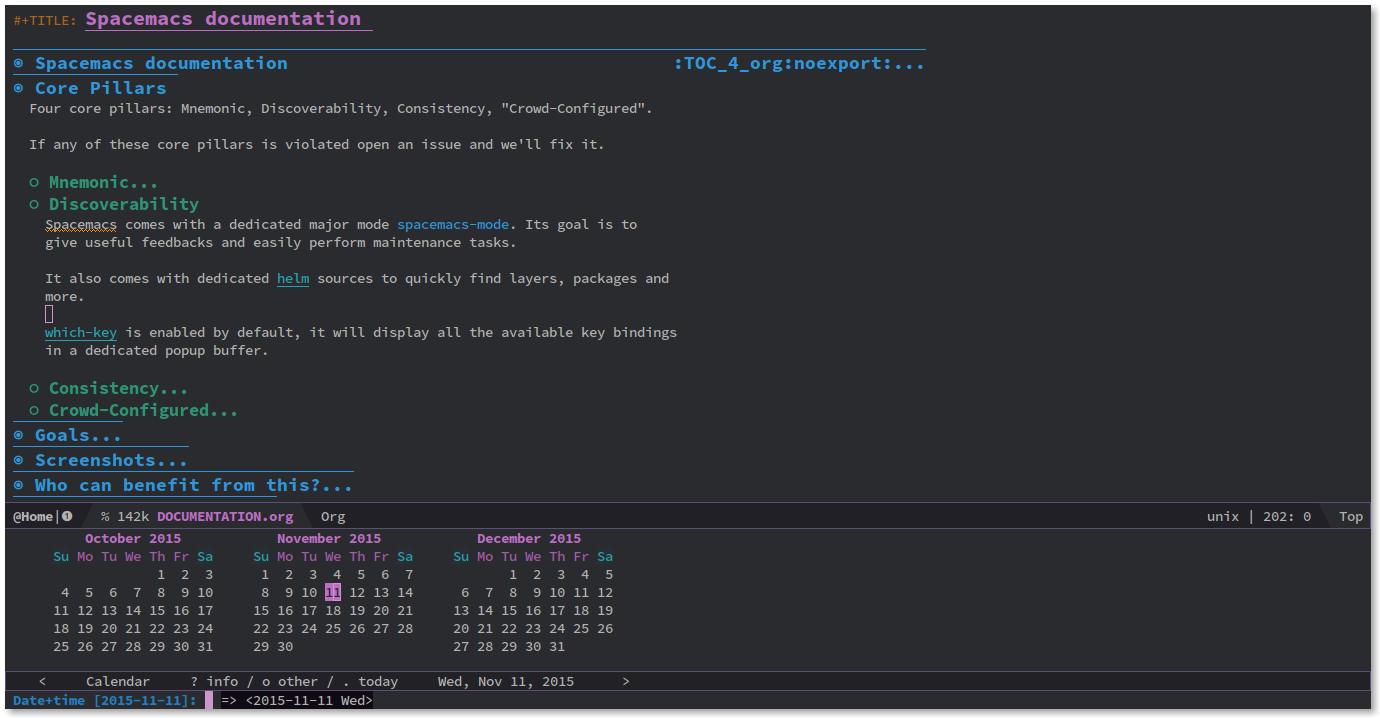Follow the which-key link

[x=81, y=332]
